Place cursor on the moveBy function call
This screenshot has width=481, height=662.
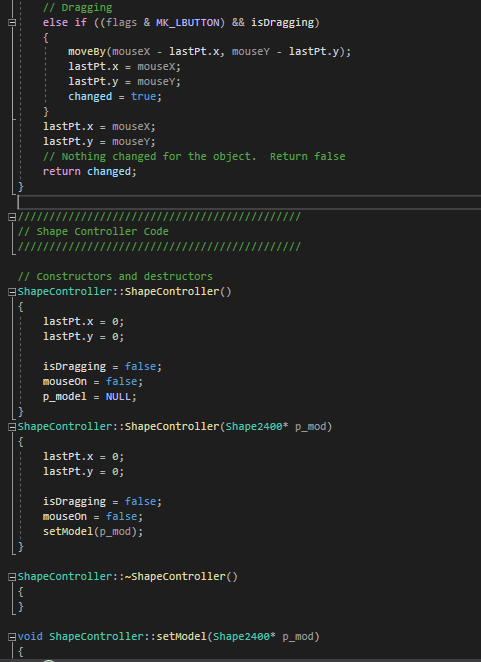(x=87, y=52)
